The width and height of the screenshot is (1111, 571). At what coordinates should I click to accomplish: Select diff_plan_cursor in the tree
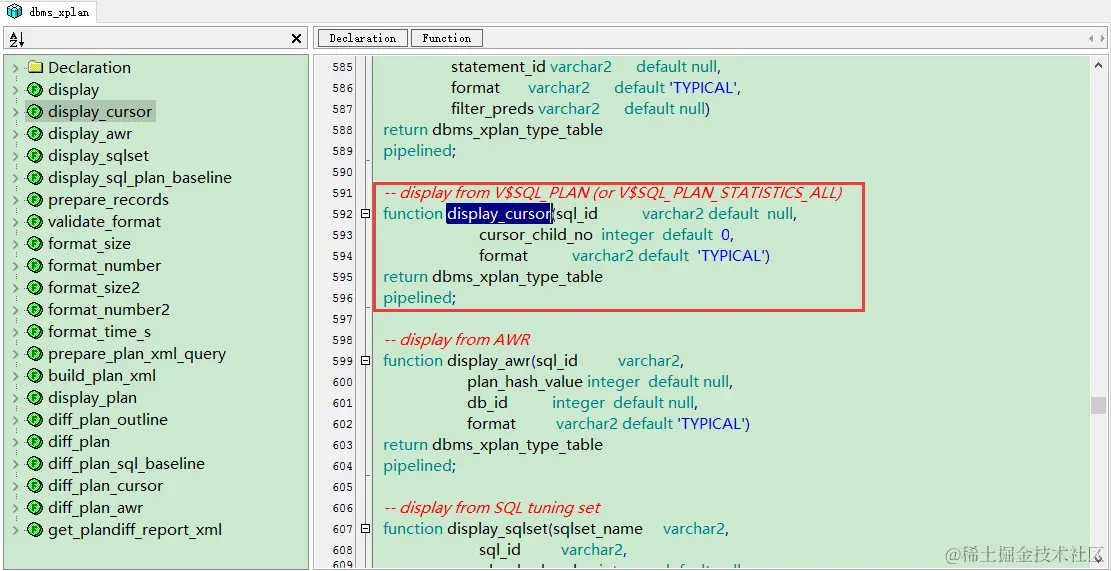pos(106,485)
